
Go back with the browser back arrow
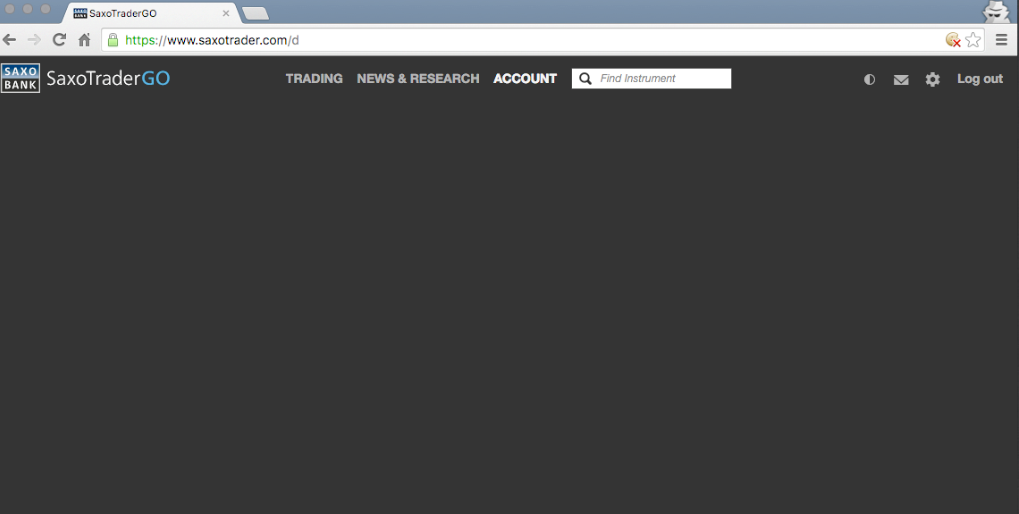pos(10,40)
